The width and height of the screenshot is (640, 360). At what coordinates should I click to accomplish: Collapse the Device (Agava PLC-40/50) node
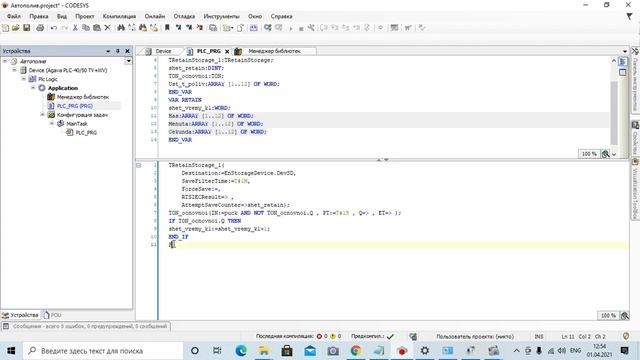tap(14, 70)
